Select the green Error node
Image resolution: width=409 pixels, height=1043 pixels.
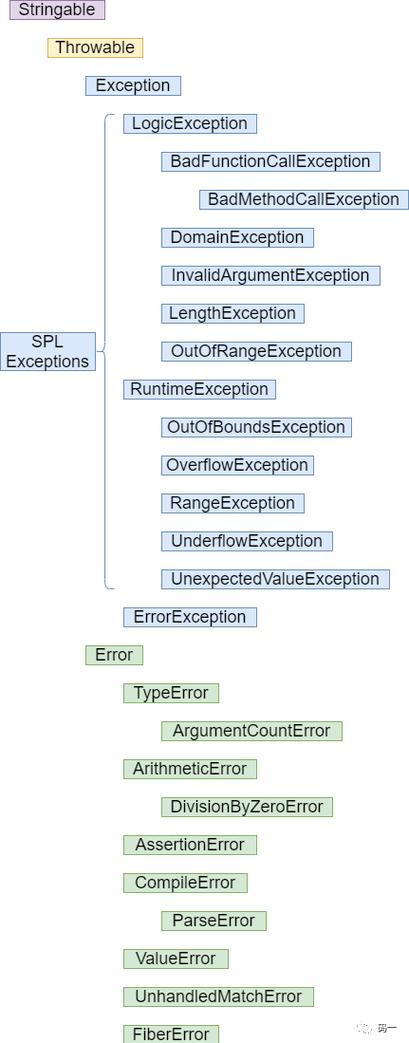click(x=114, y=655)
